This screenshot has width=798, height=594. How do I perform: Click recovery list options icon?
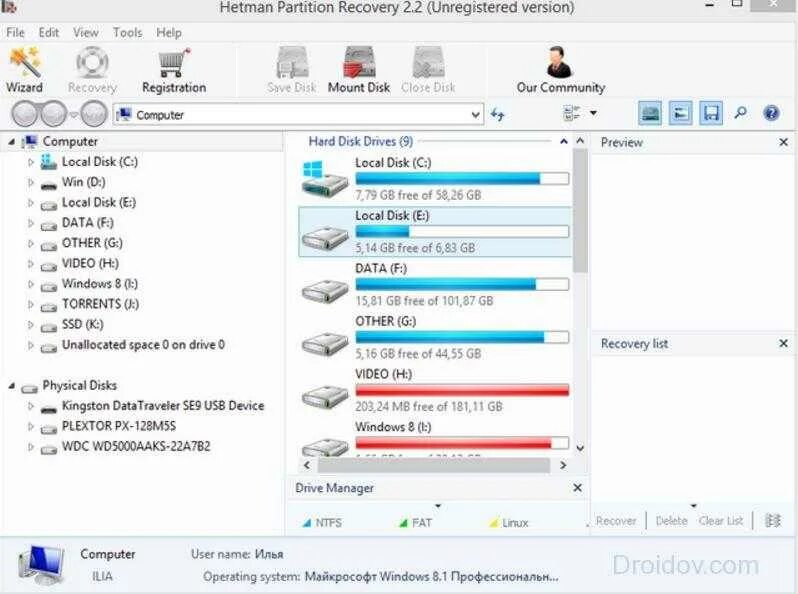coord(773,520)
